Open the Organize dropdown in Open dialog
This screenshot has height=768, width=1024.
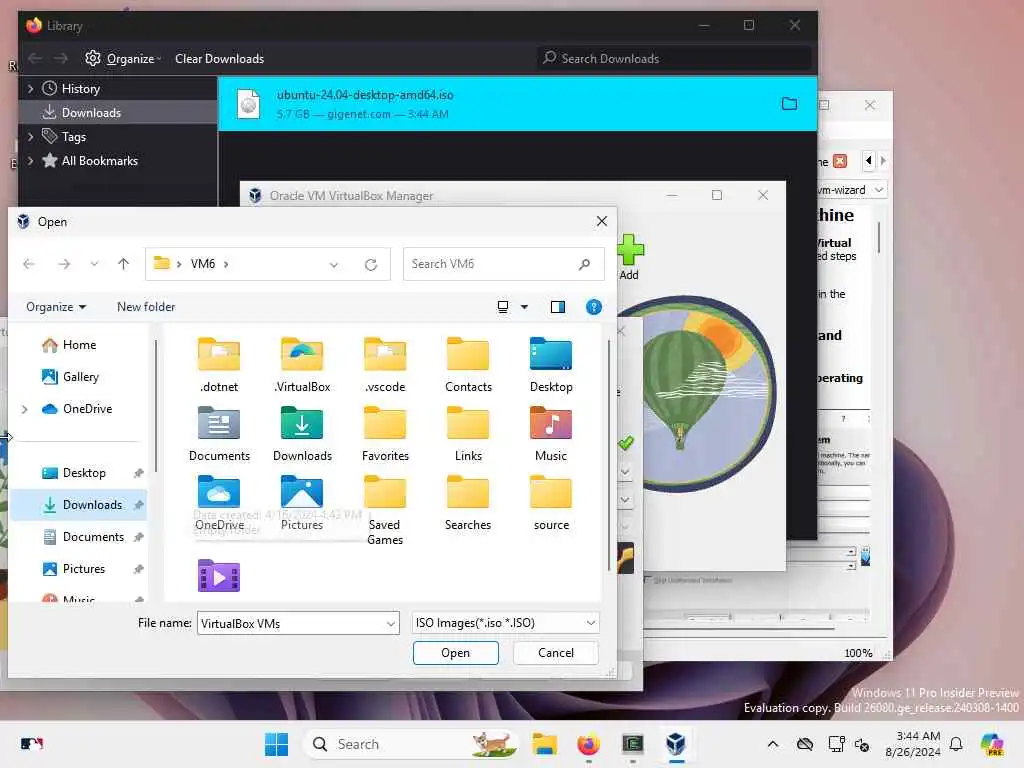56,307
